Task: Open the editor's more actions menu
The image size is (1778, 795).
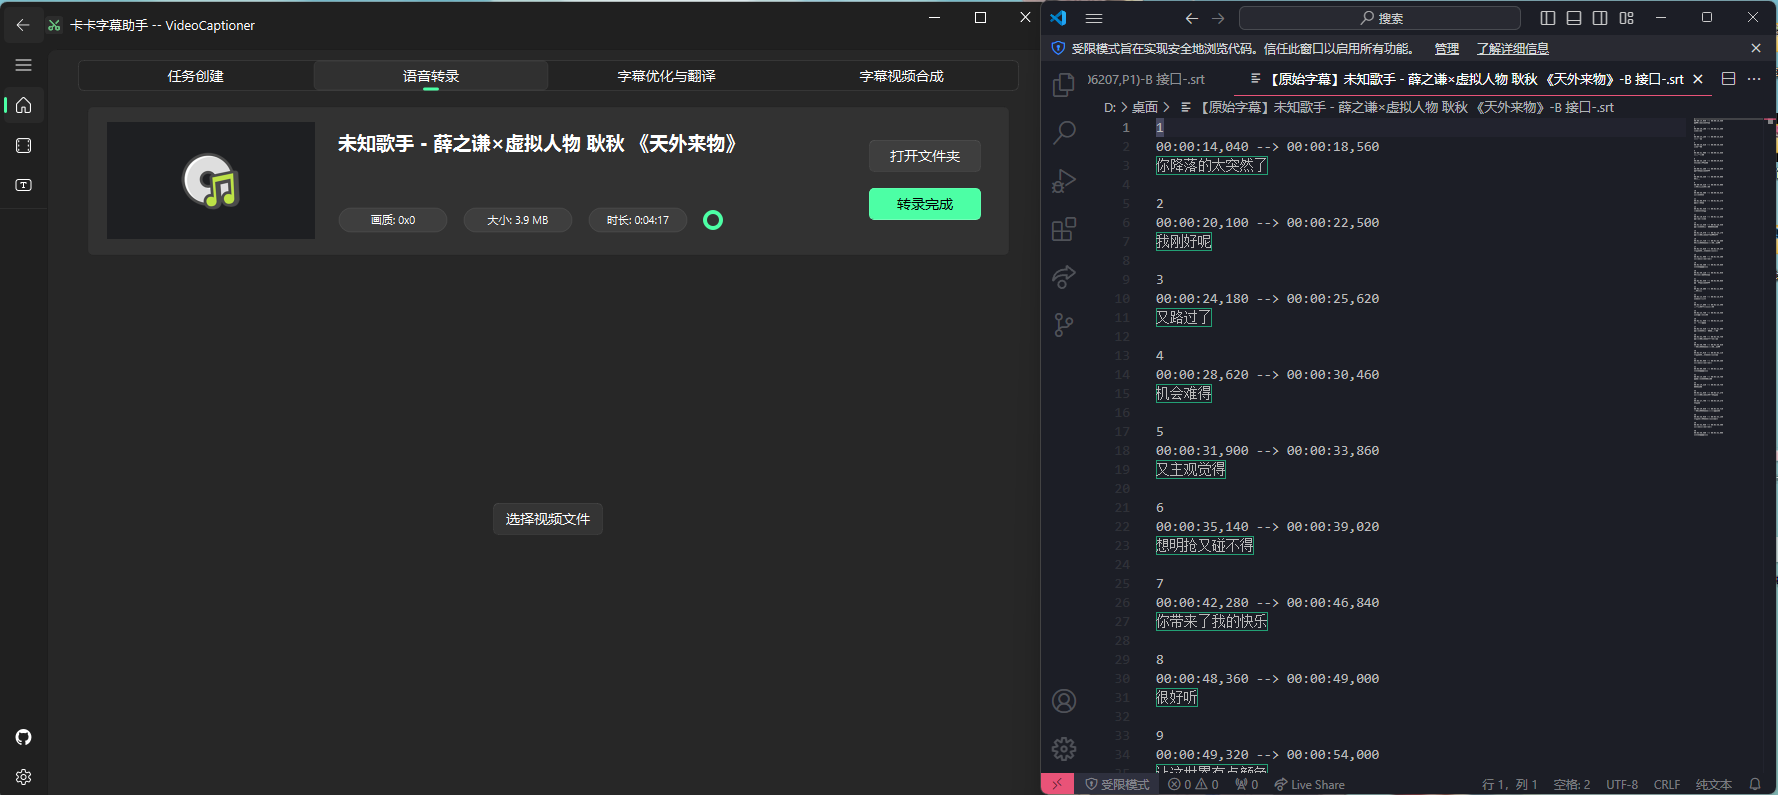Action: pos(1754,79)
